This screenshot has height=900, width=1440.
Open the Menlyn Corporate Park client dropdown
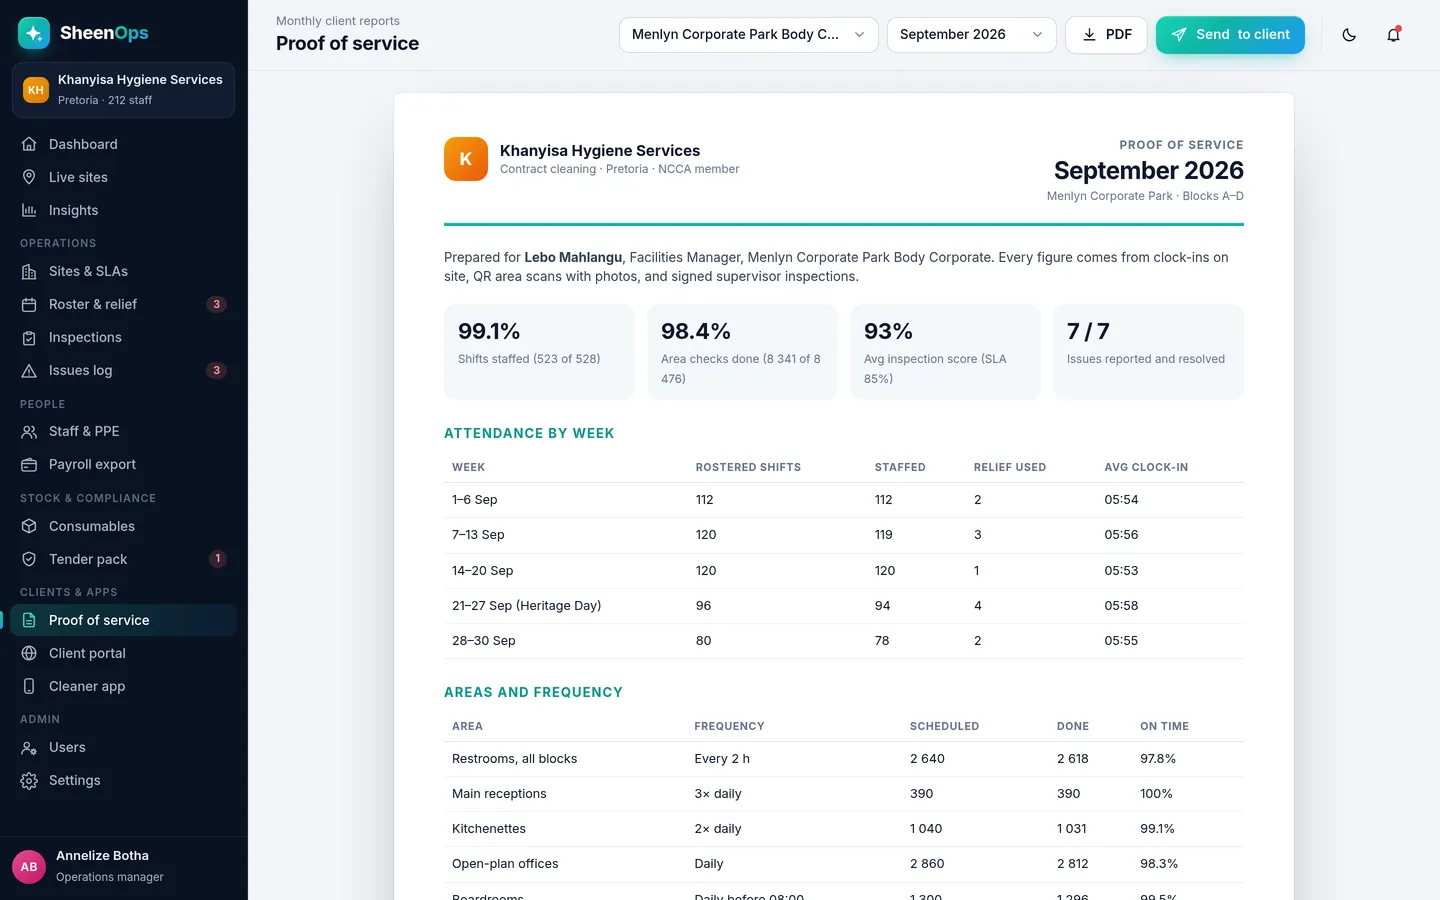click(x=748, y=35)
